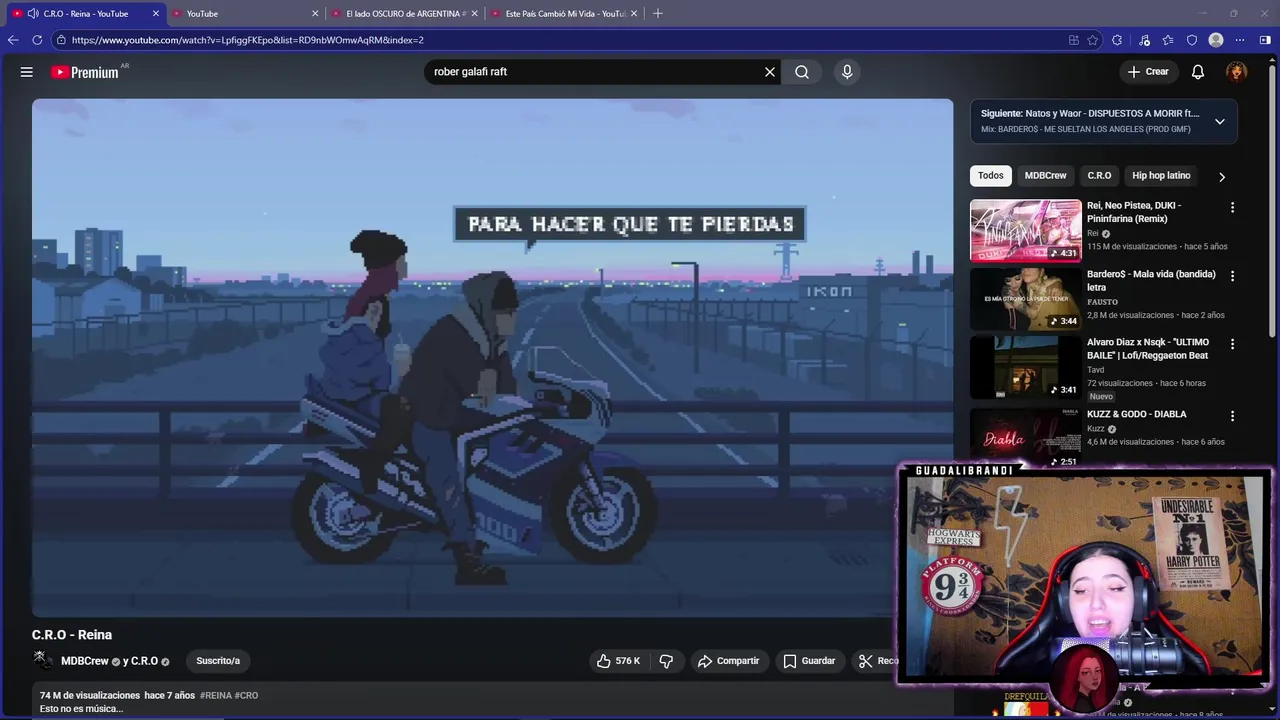Open favorites list icon
Viewport: 1280px width, 720px height.
pos(1168,40)
